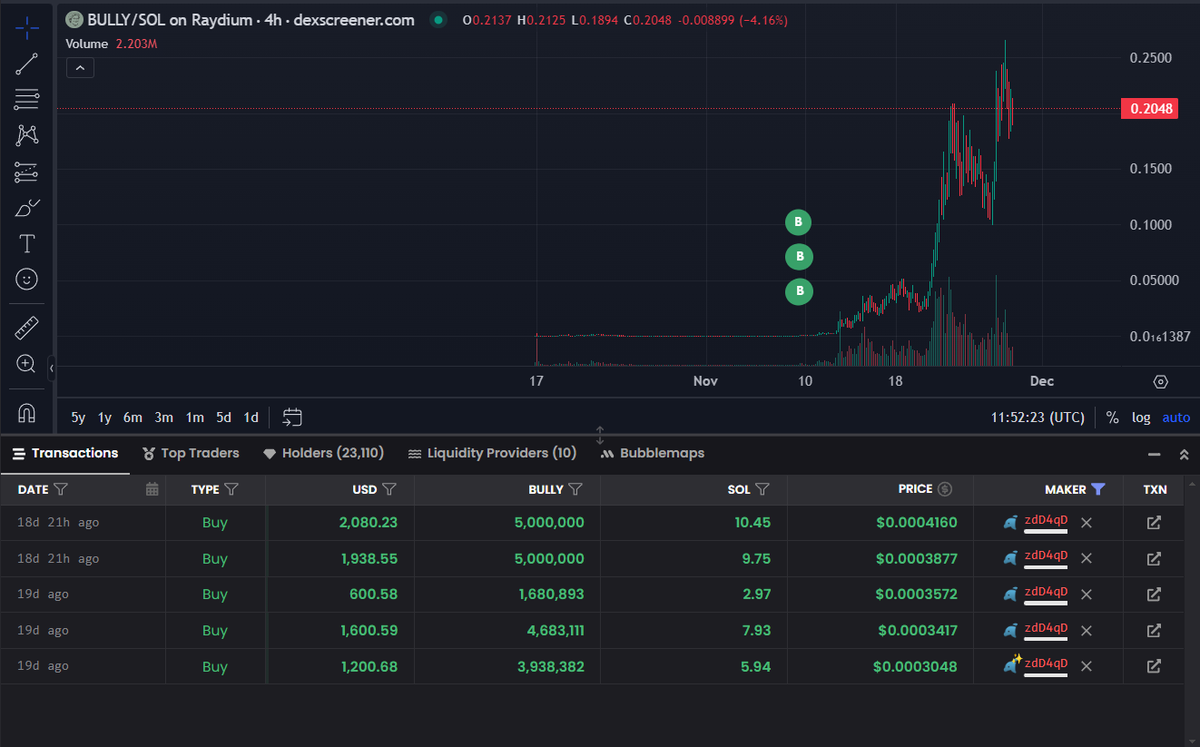Switch to the Transactions tab
Viewport: 1200px width, 747px height.
point(65,453)
